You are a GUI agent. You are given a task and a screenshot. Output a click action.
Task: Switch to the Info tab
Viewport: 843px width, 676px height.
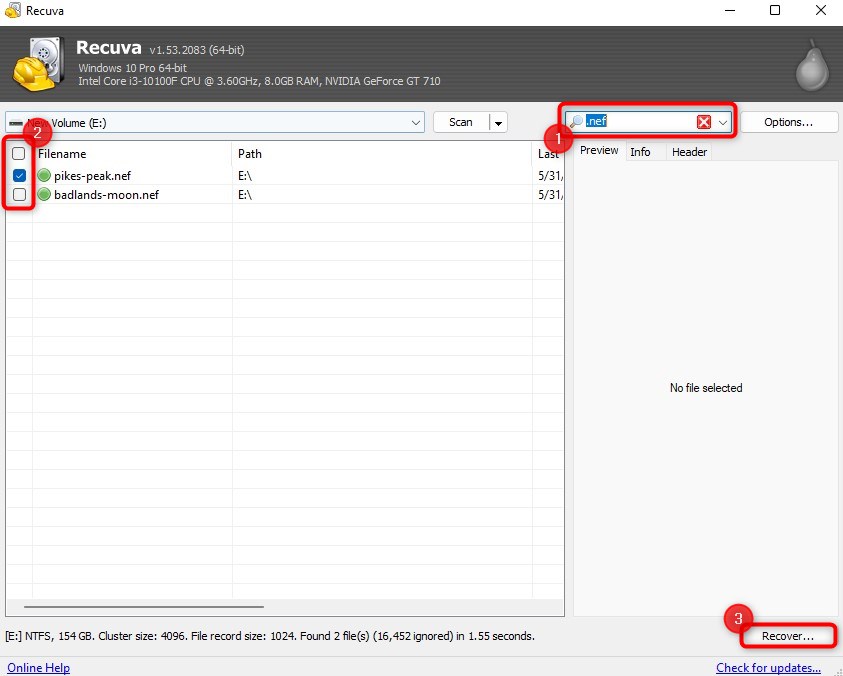[640, 152]
